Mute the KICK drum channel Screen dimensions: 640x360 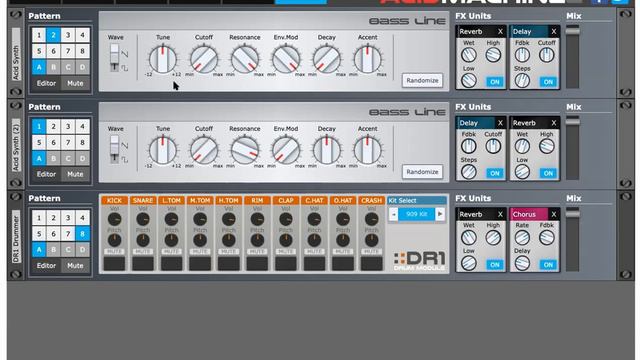(114, 251)
